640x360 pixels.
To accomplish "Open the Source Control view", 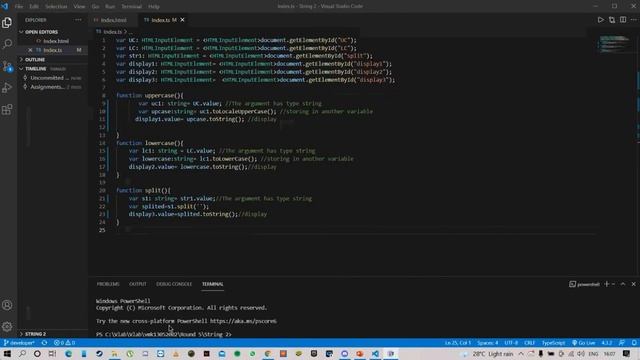I will coord(7,66).
